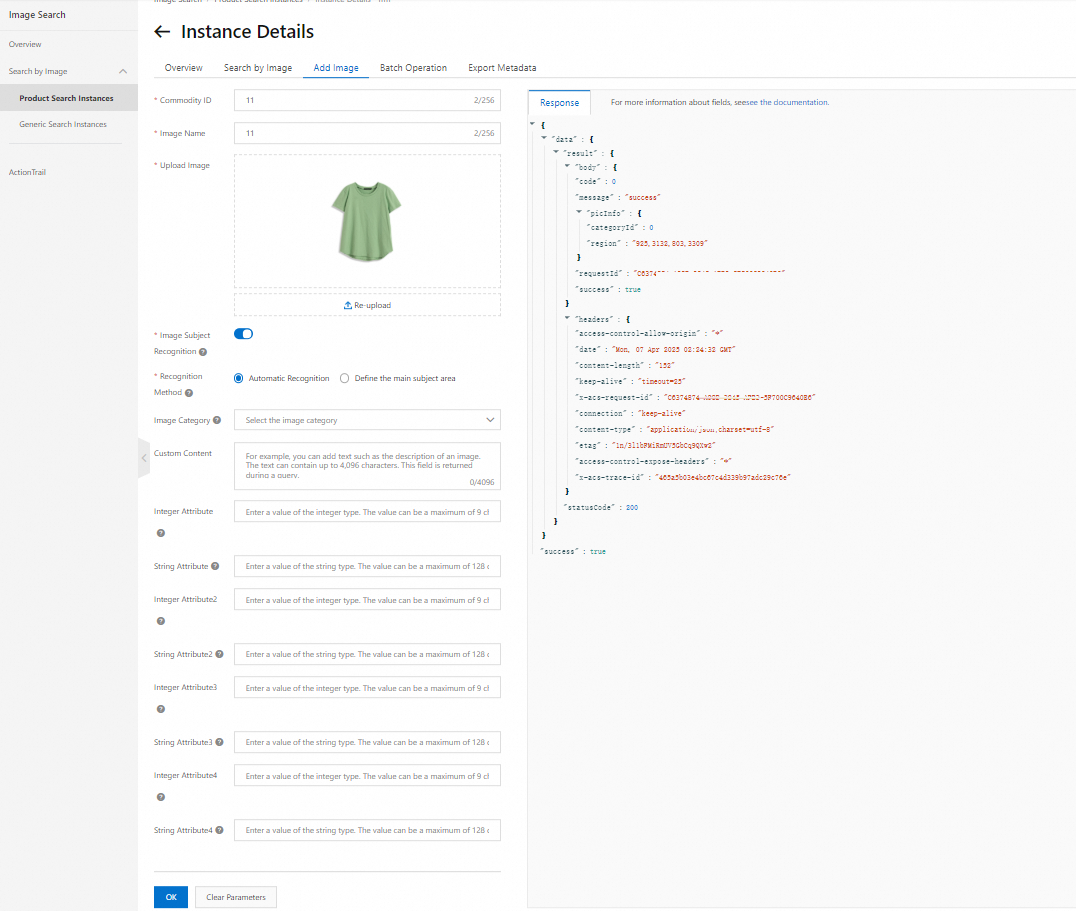
Task: Collapse the "result" JSON node
Action: (556, 152)
